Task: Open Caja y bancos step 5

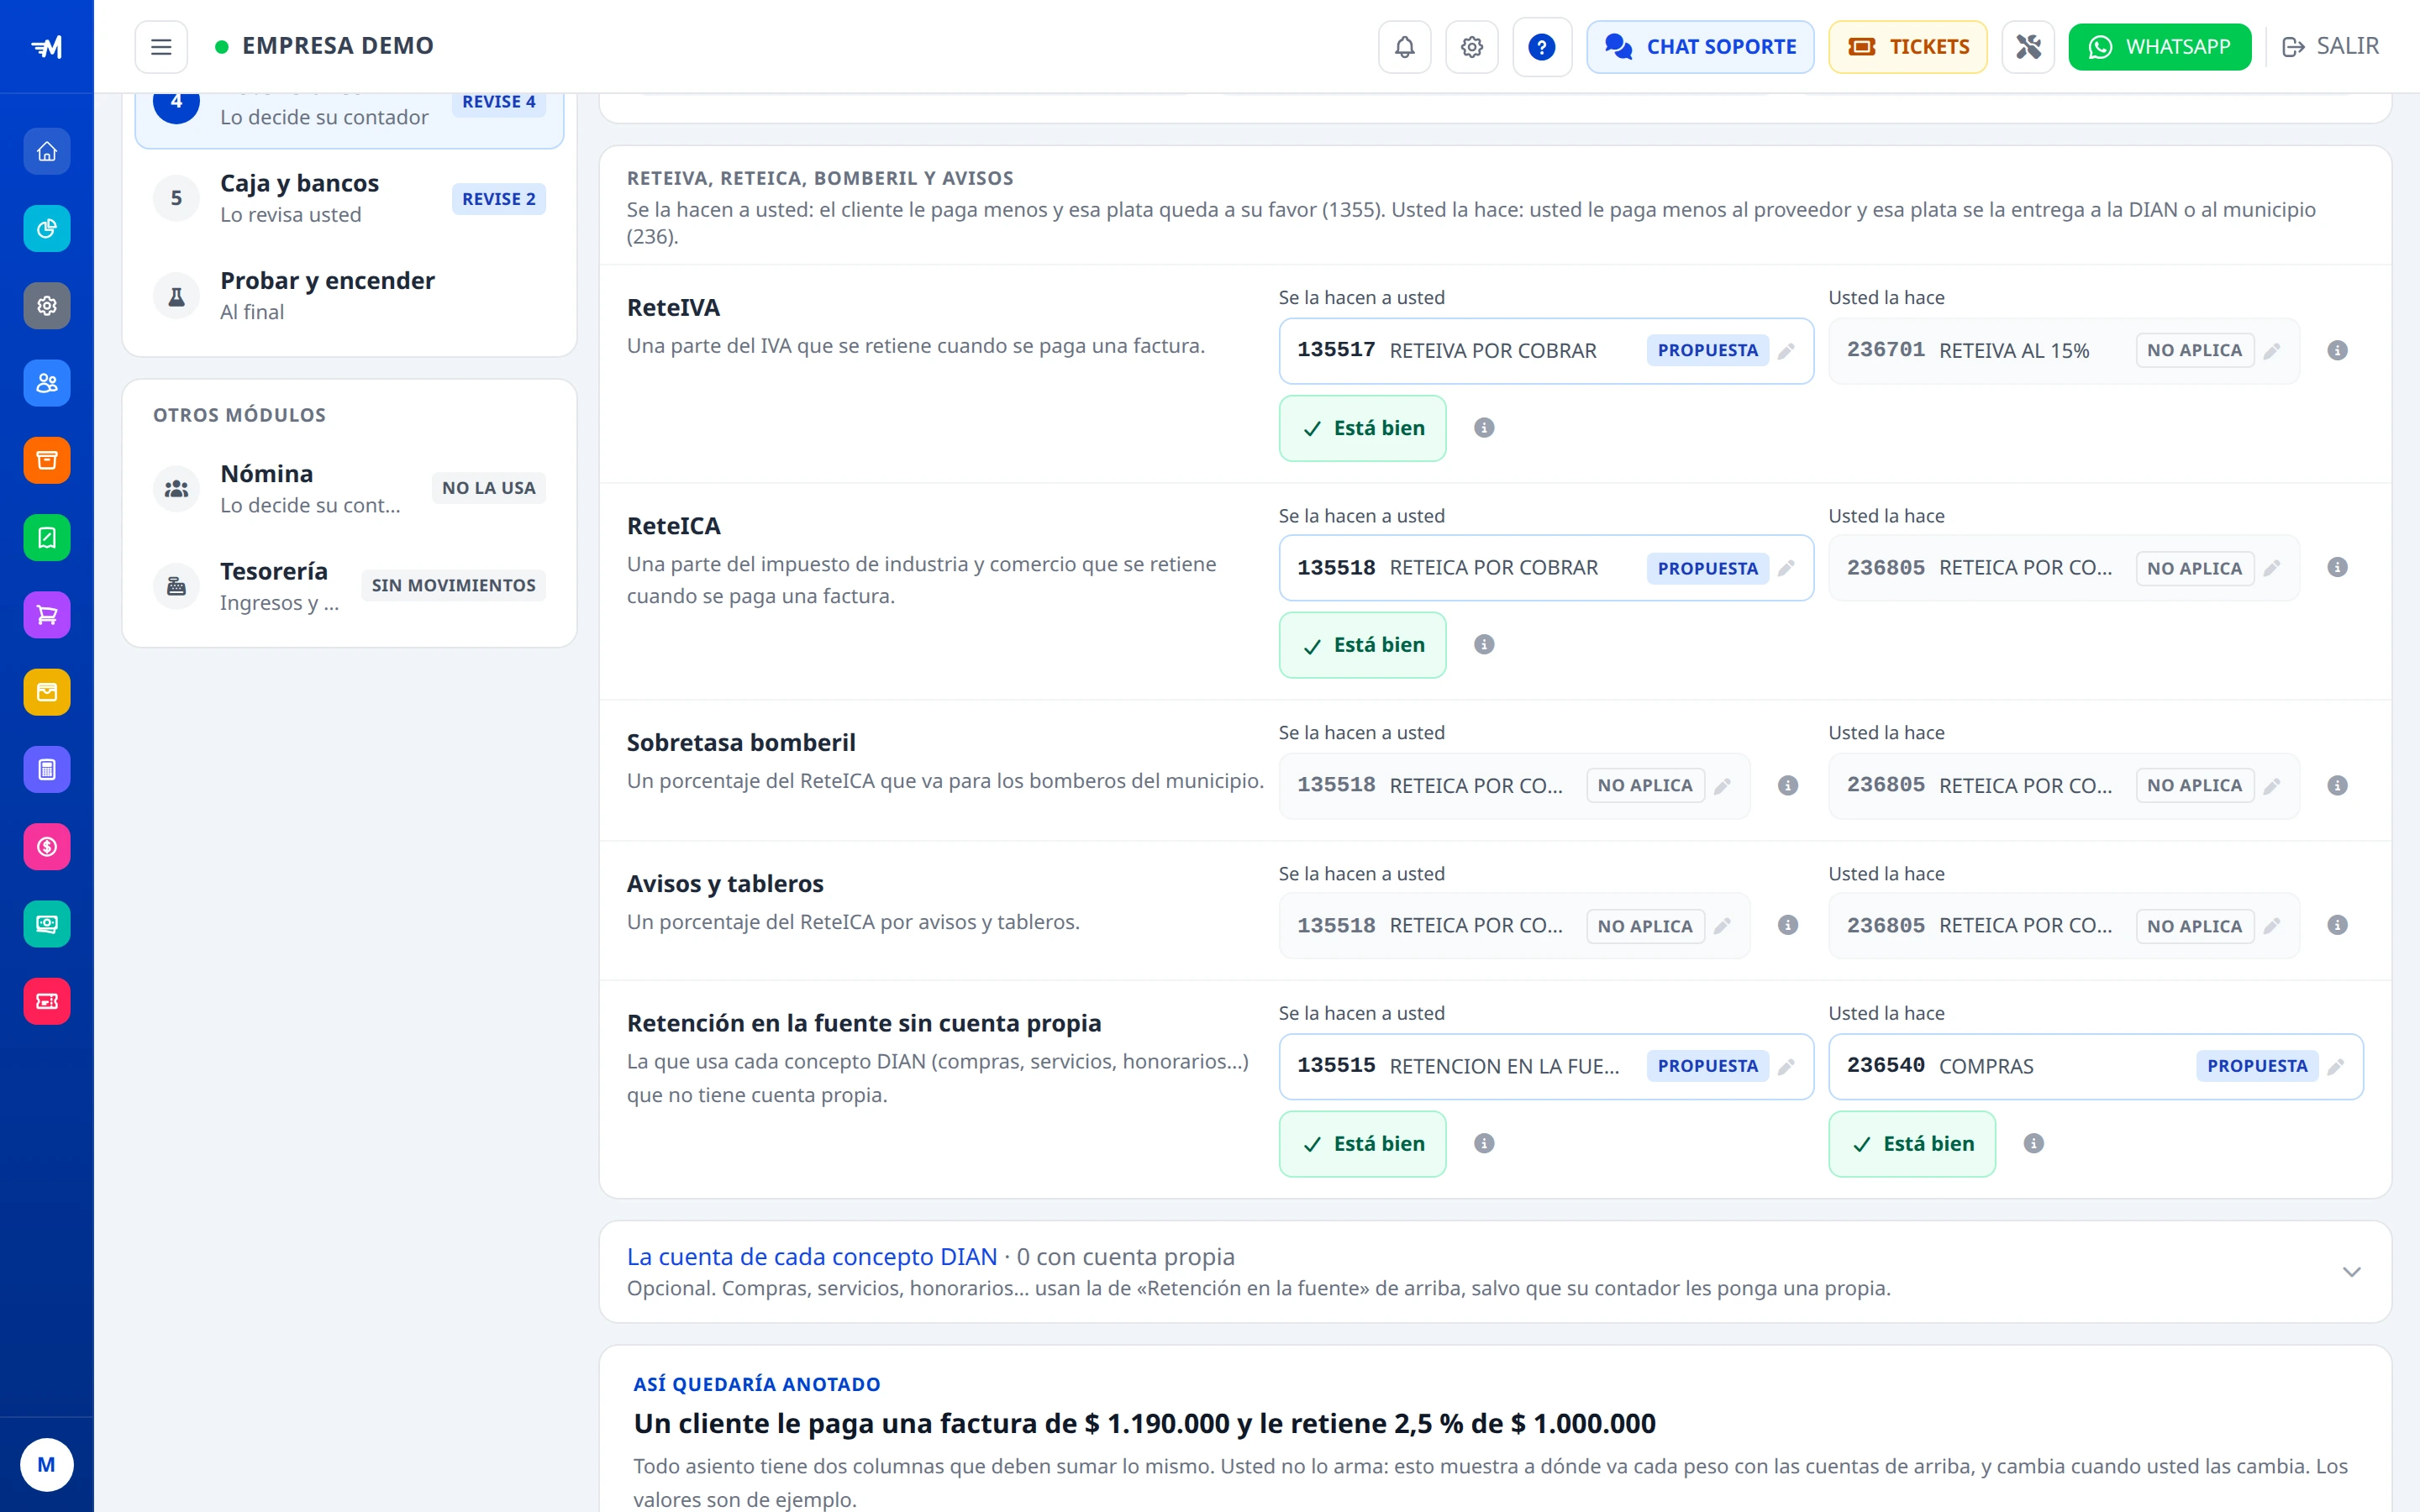Action: point(349,198)
